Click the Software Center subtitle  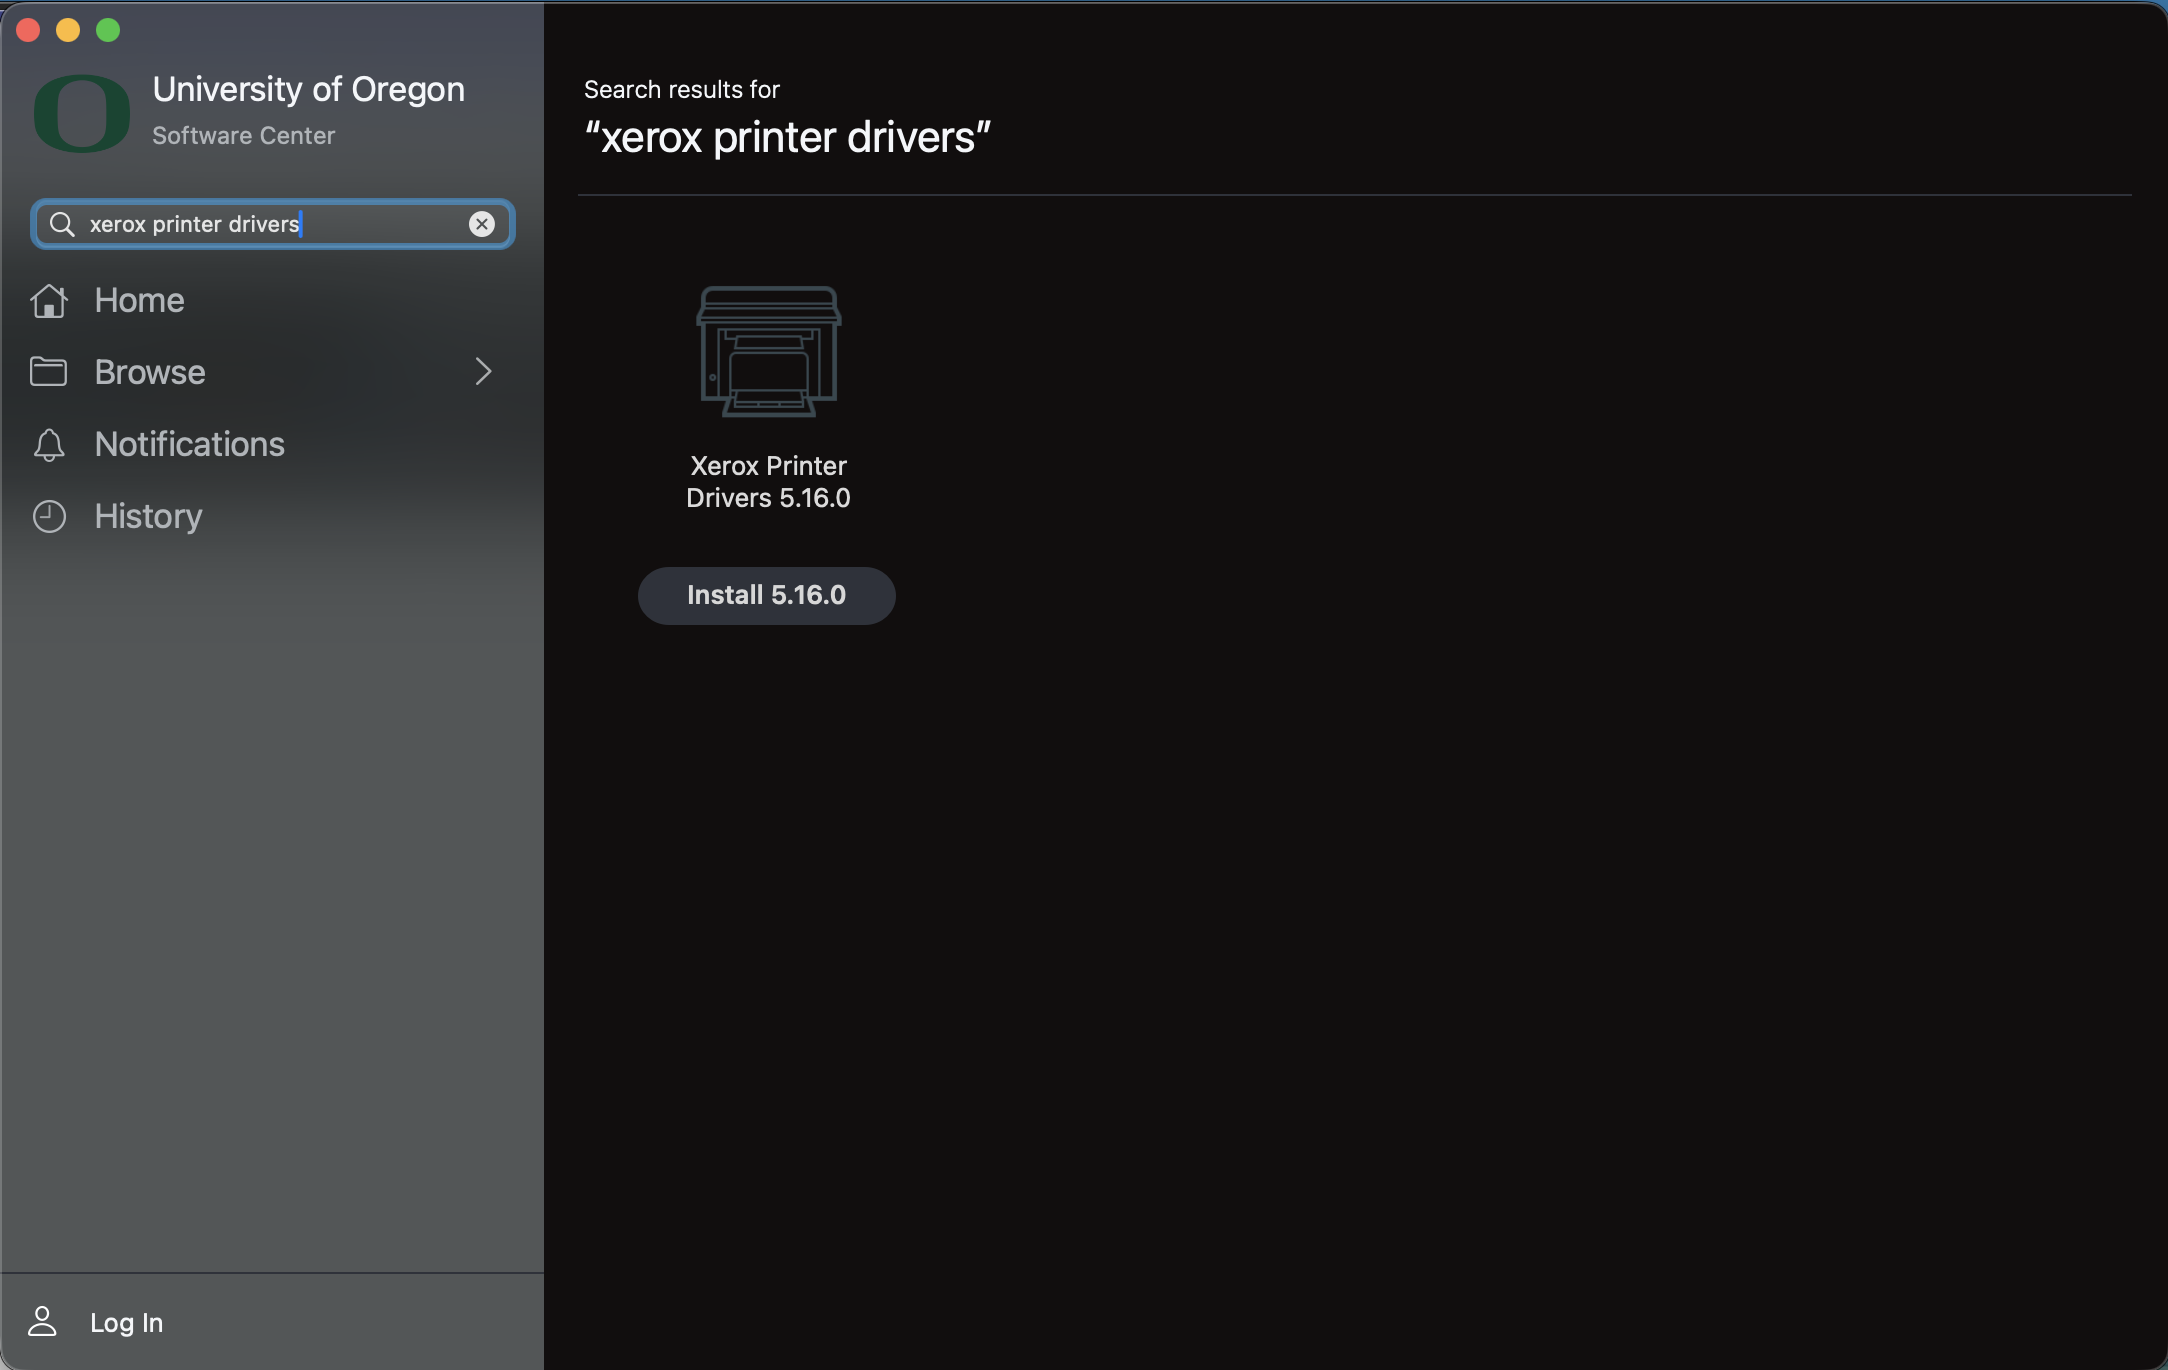coord(243,136)
